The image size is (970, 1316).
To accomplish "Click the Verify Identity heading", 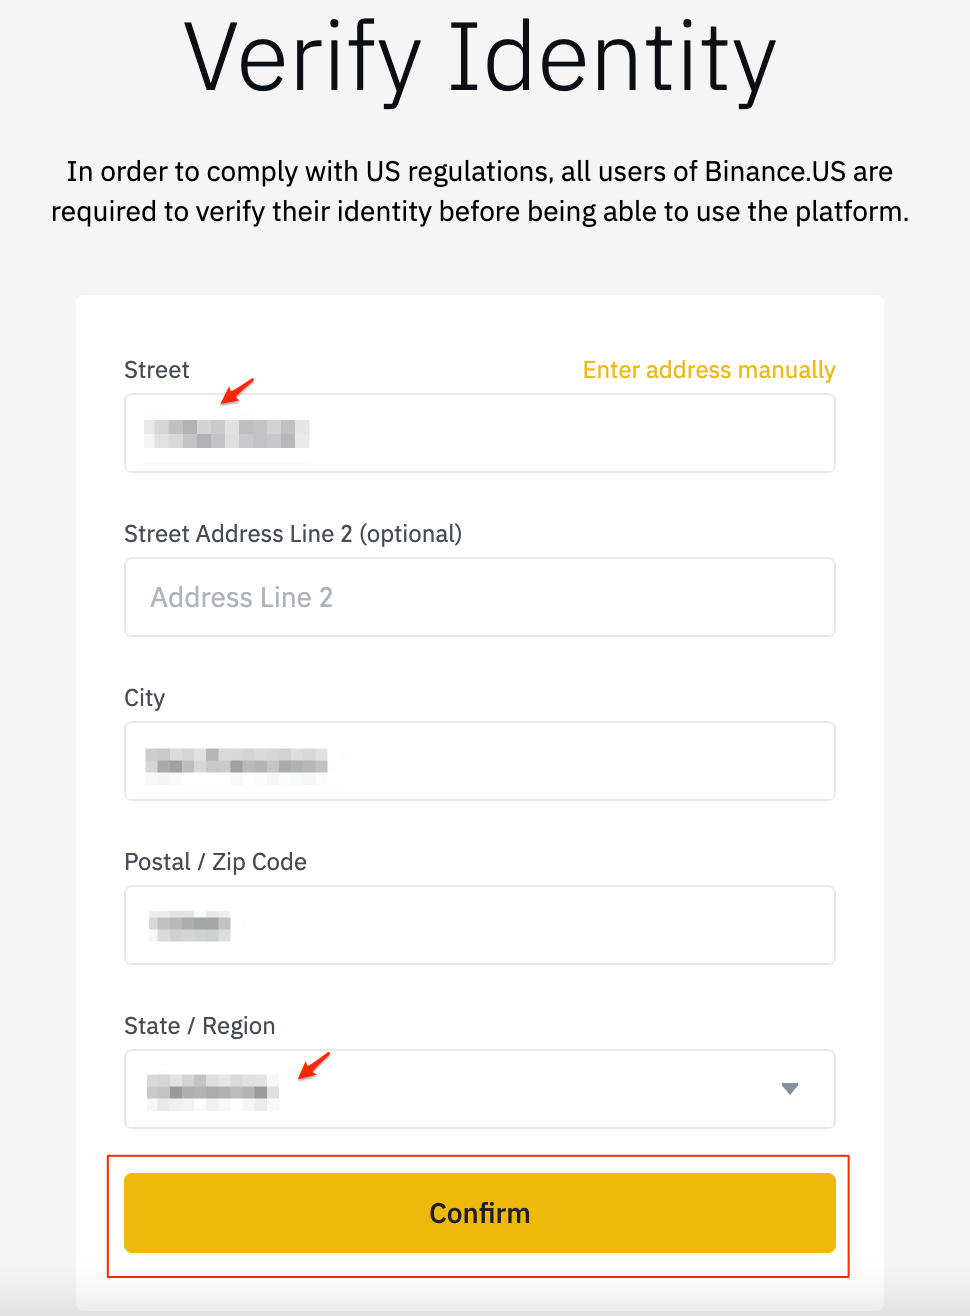I will click(480, 58).
